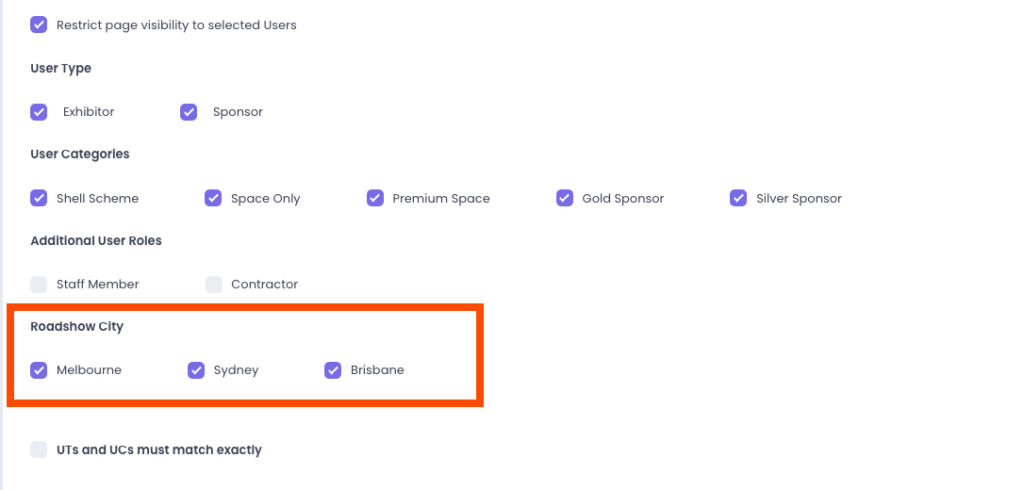Check the Contractor role checkbox

tap(214, 284)
